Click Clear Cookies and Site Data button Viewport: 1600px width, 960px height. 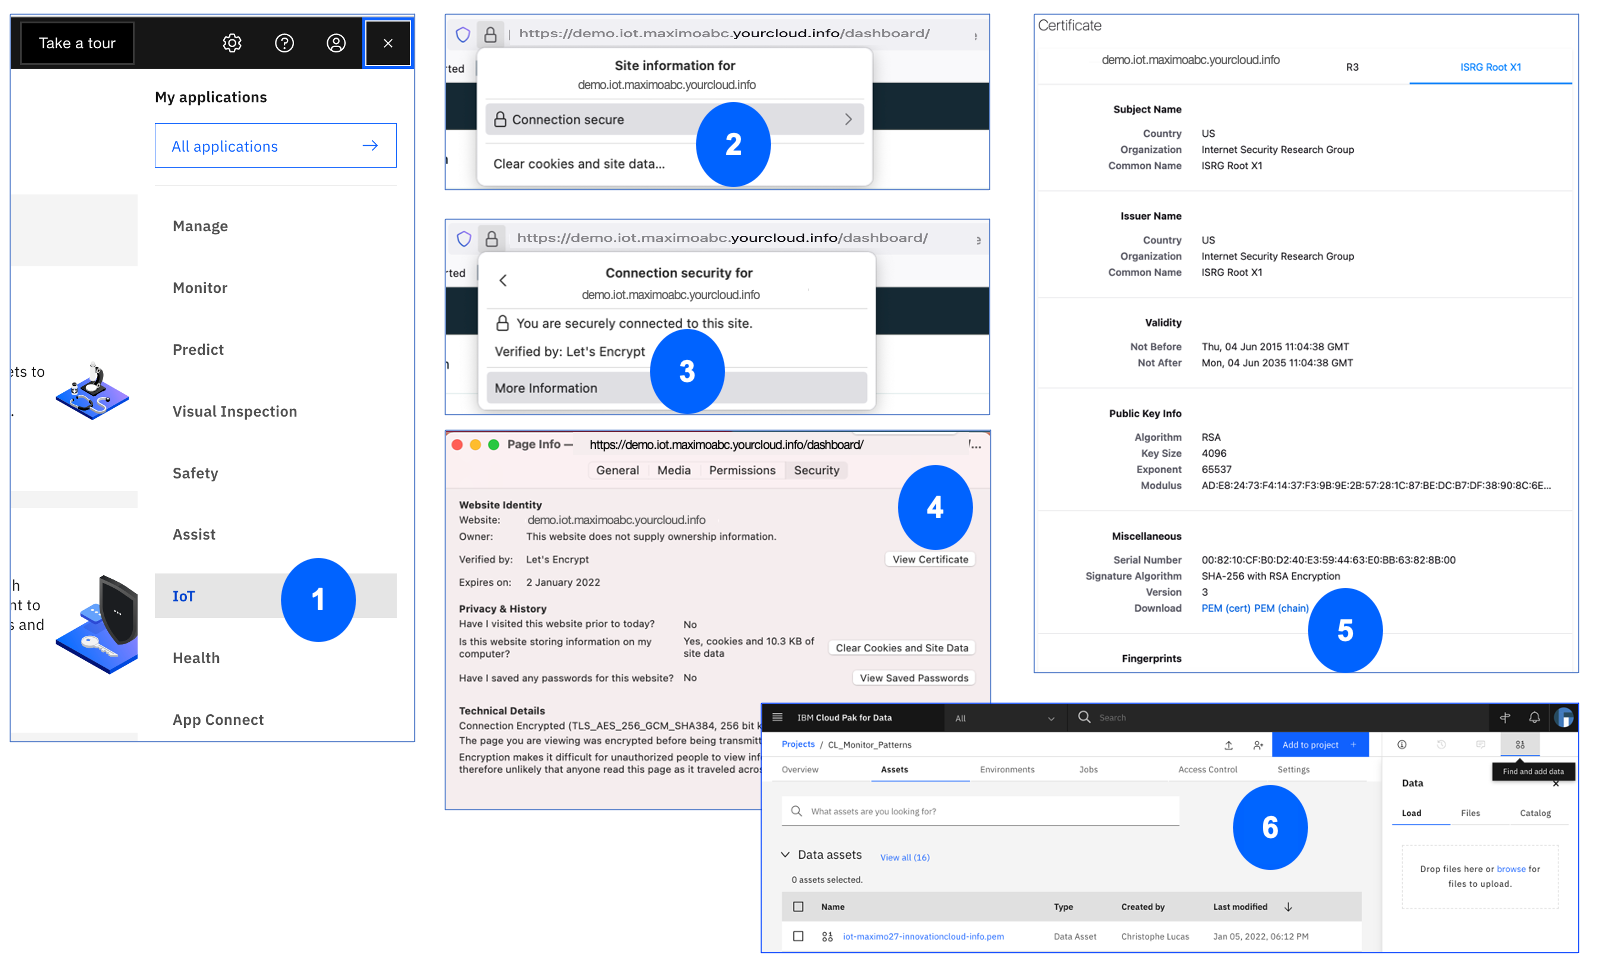(x=902, y=648)
